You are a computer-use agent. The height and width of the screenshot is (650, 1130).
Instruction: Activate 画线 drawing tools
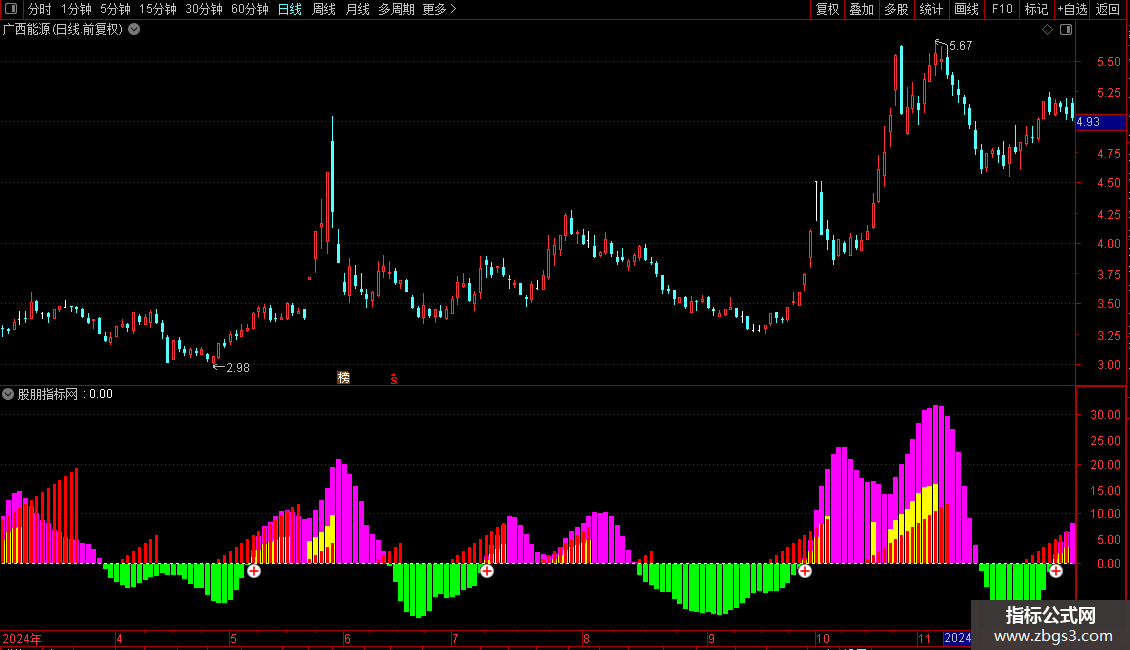tap(966, 9)
